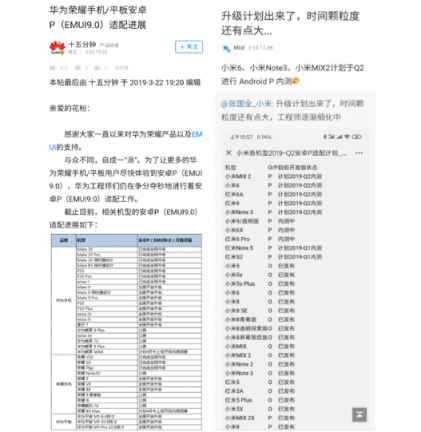Select the 小米9/透明版 row
421x432 pixels.
tap(260, 221)
